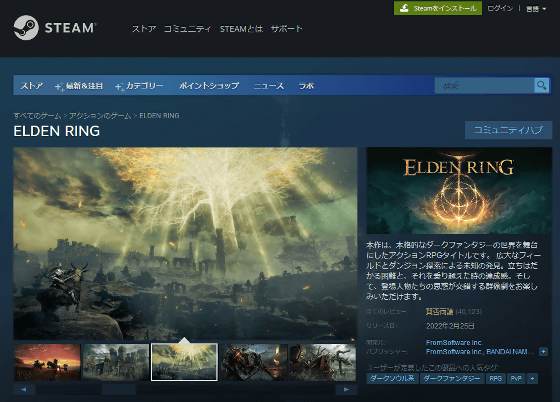Viewport: 560px width, 402px height.
Task: Select the highlighted golden tree thumbnail
Action: (x=184, y=362)
